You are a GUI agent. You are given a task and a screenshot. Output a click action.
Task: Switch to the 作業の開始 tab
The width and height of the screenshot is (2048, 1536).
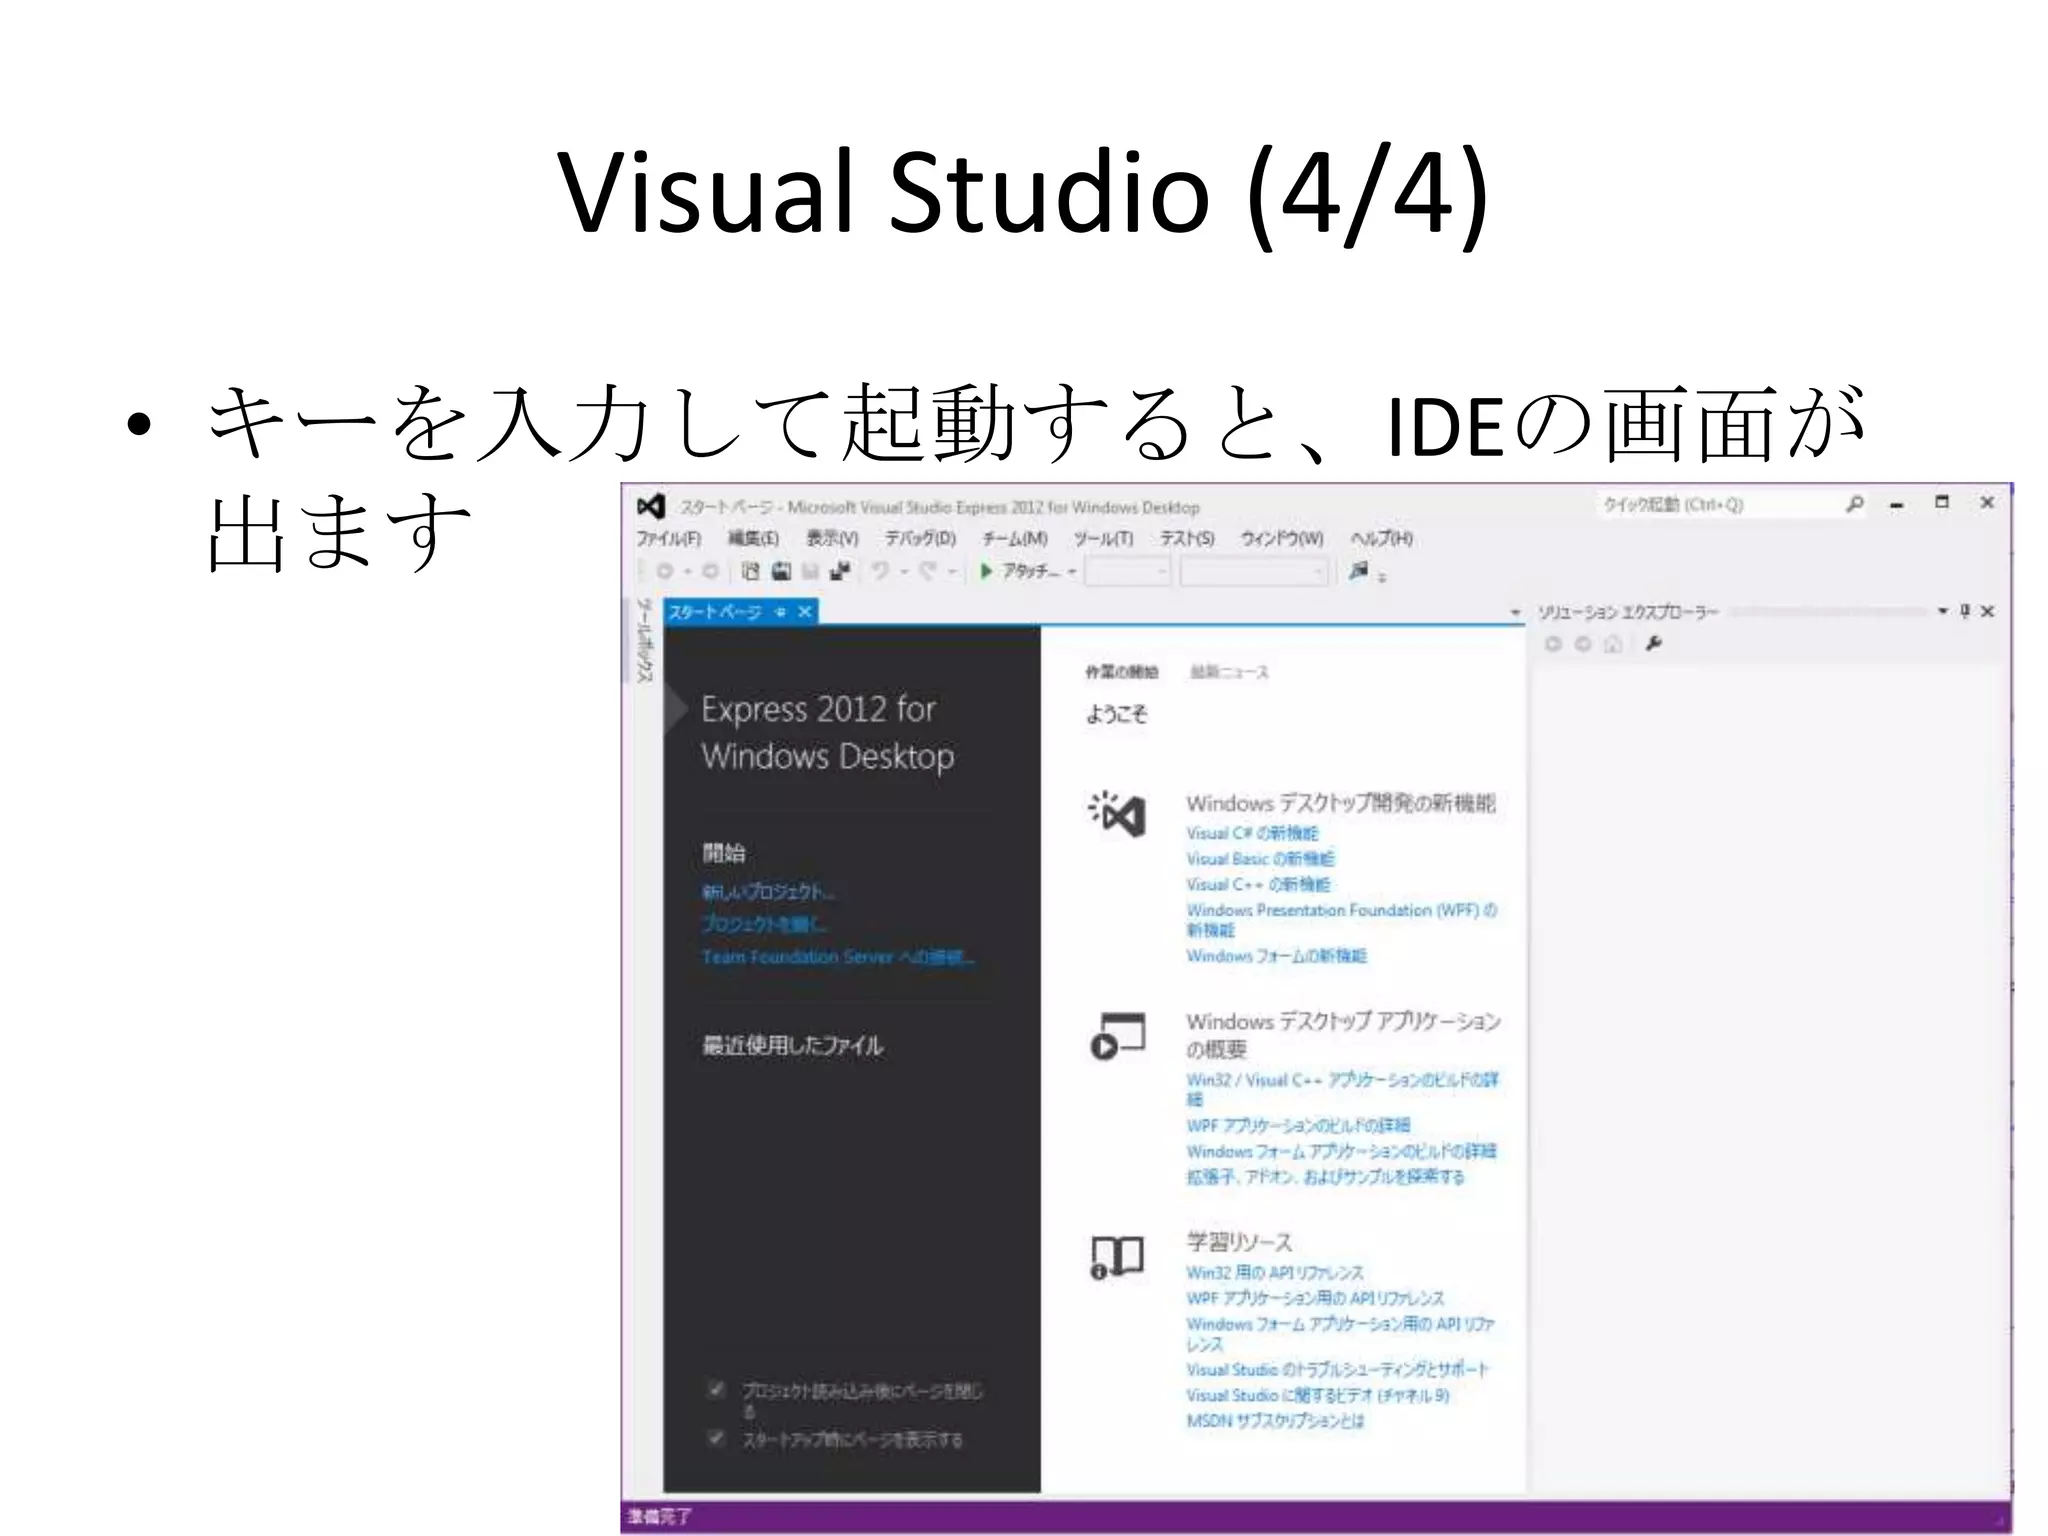[x=1121, y=672]
